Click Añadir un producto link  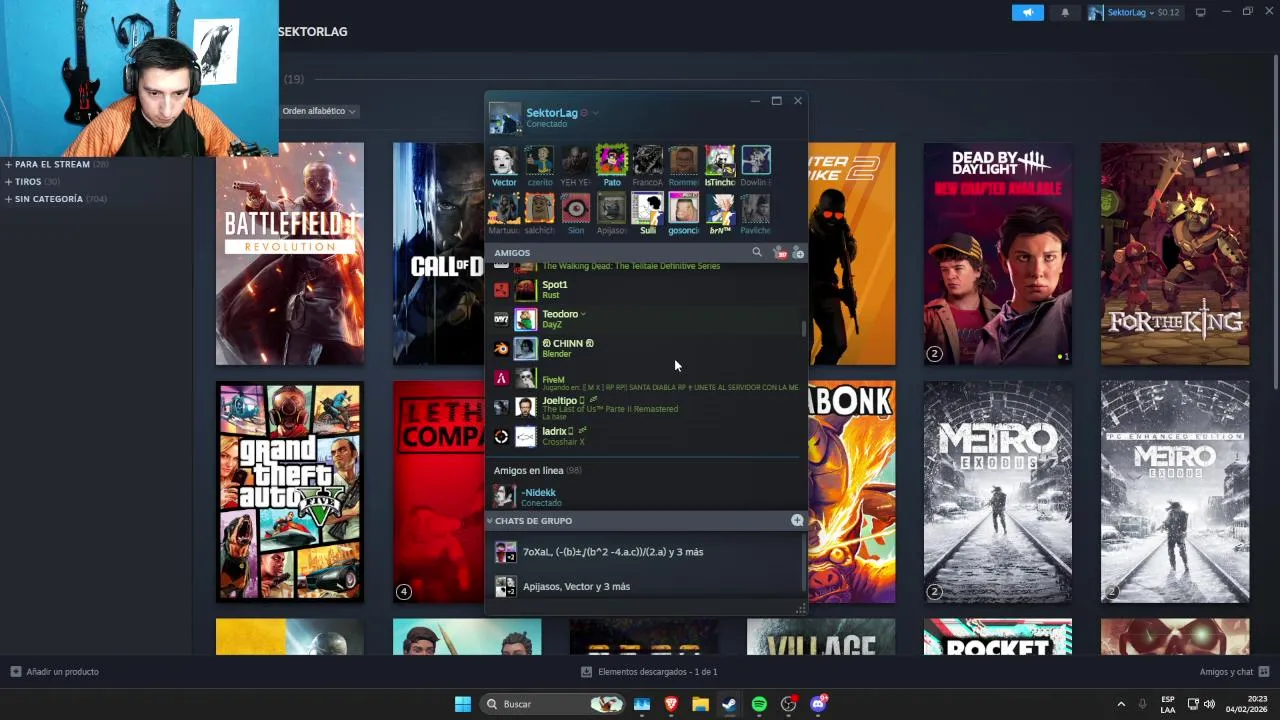[62, 672]
